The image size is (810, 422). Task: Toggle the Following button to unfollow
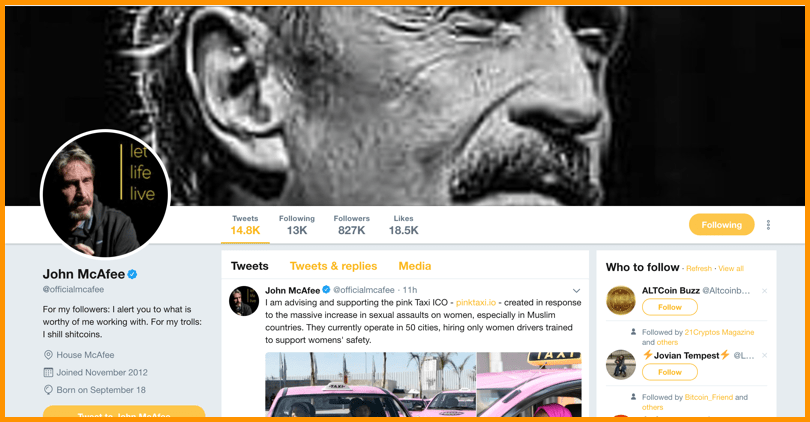click(721, 225)
